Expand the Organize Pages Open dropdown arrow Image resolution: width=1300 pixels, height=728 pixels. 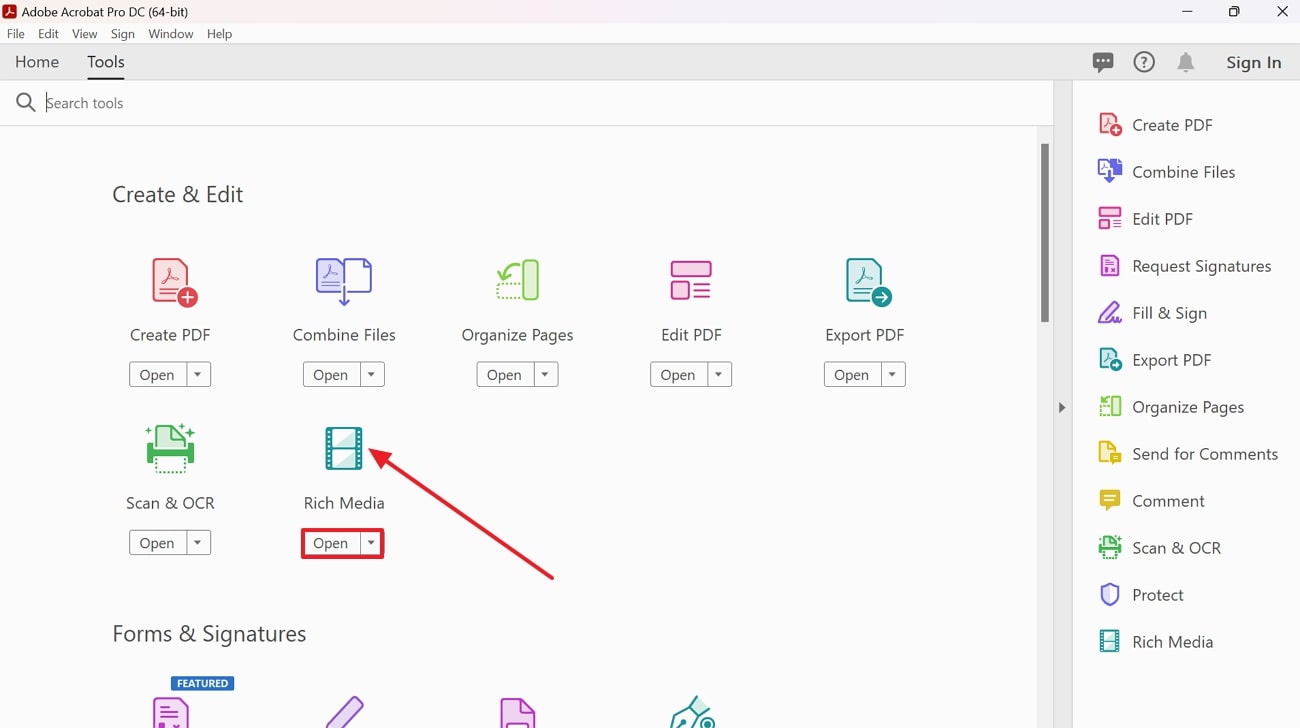(545, 375)
